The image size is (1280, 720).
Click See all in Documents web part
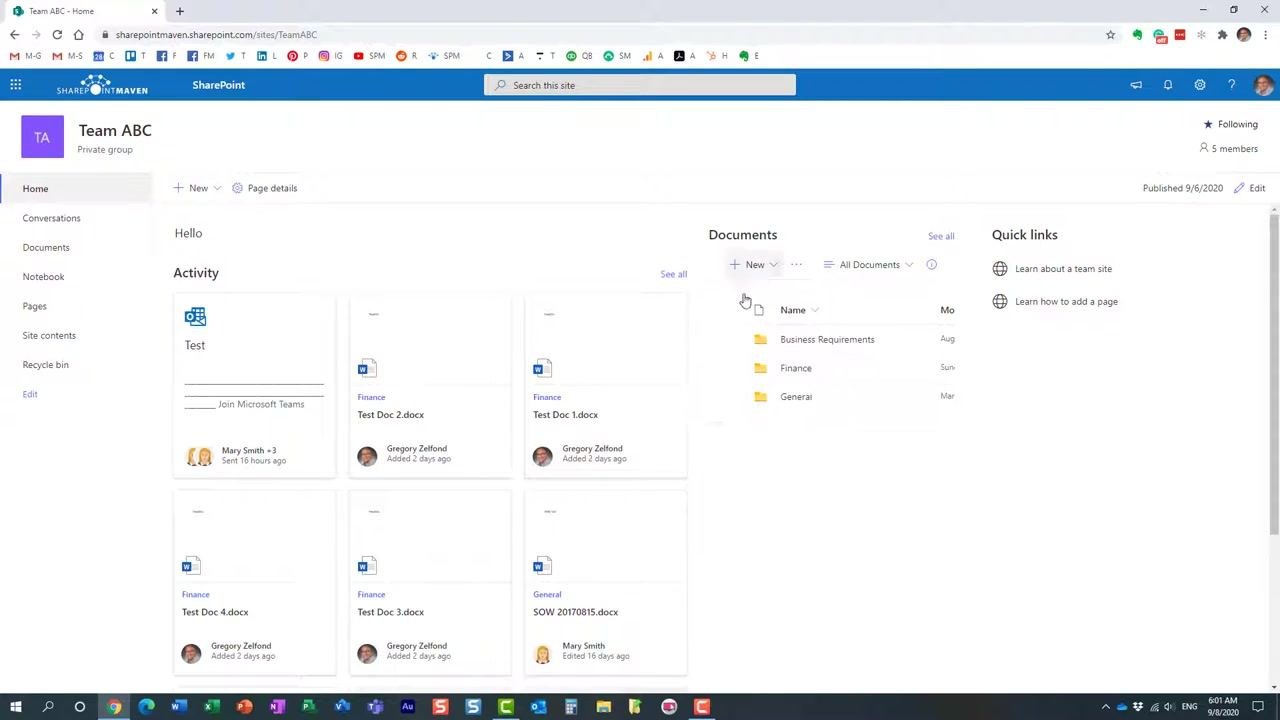point(941,236)
